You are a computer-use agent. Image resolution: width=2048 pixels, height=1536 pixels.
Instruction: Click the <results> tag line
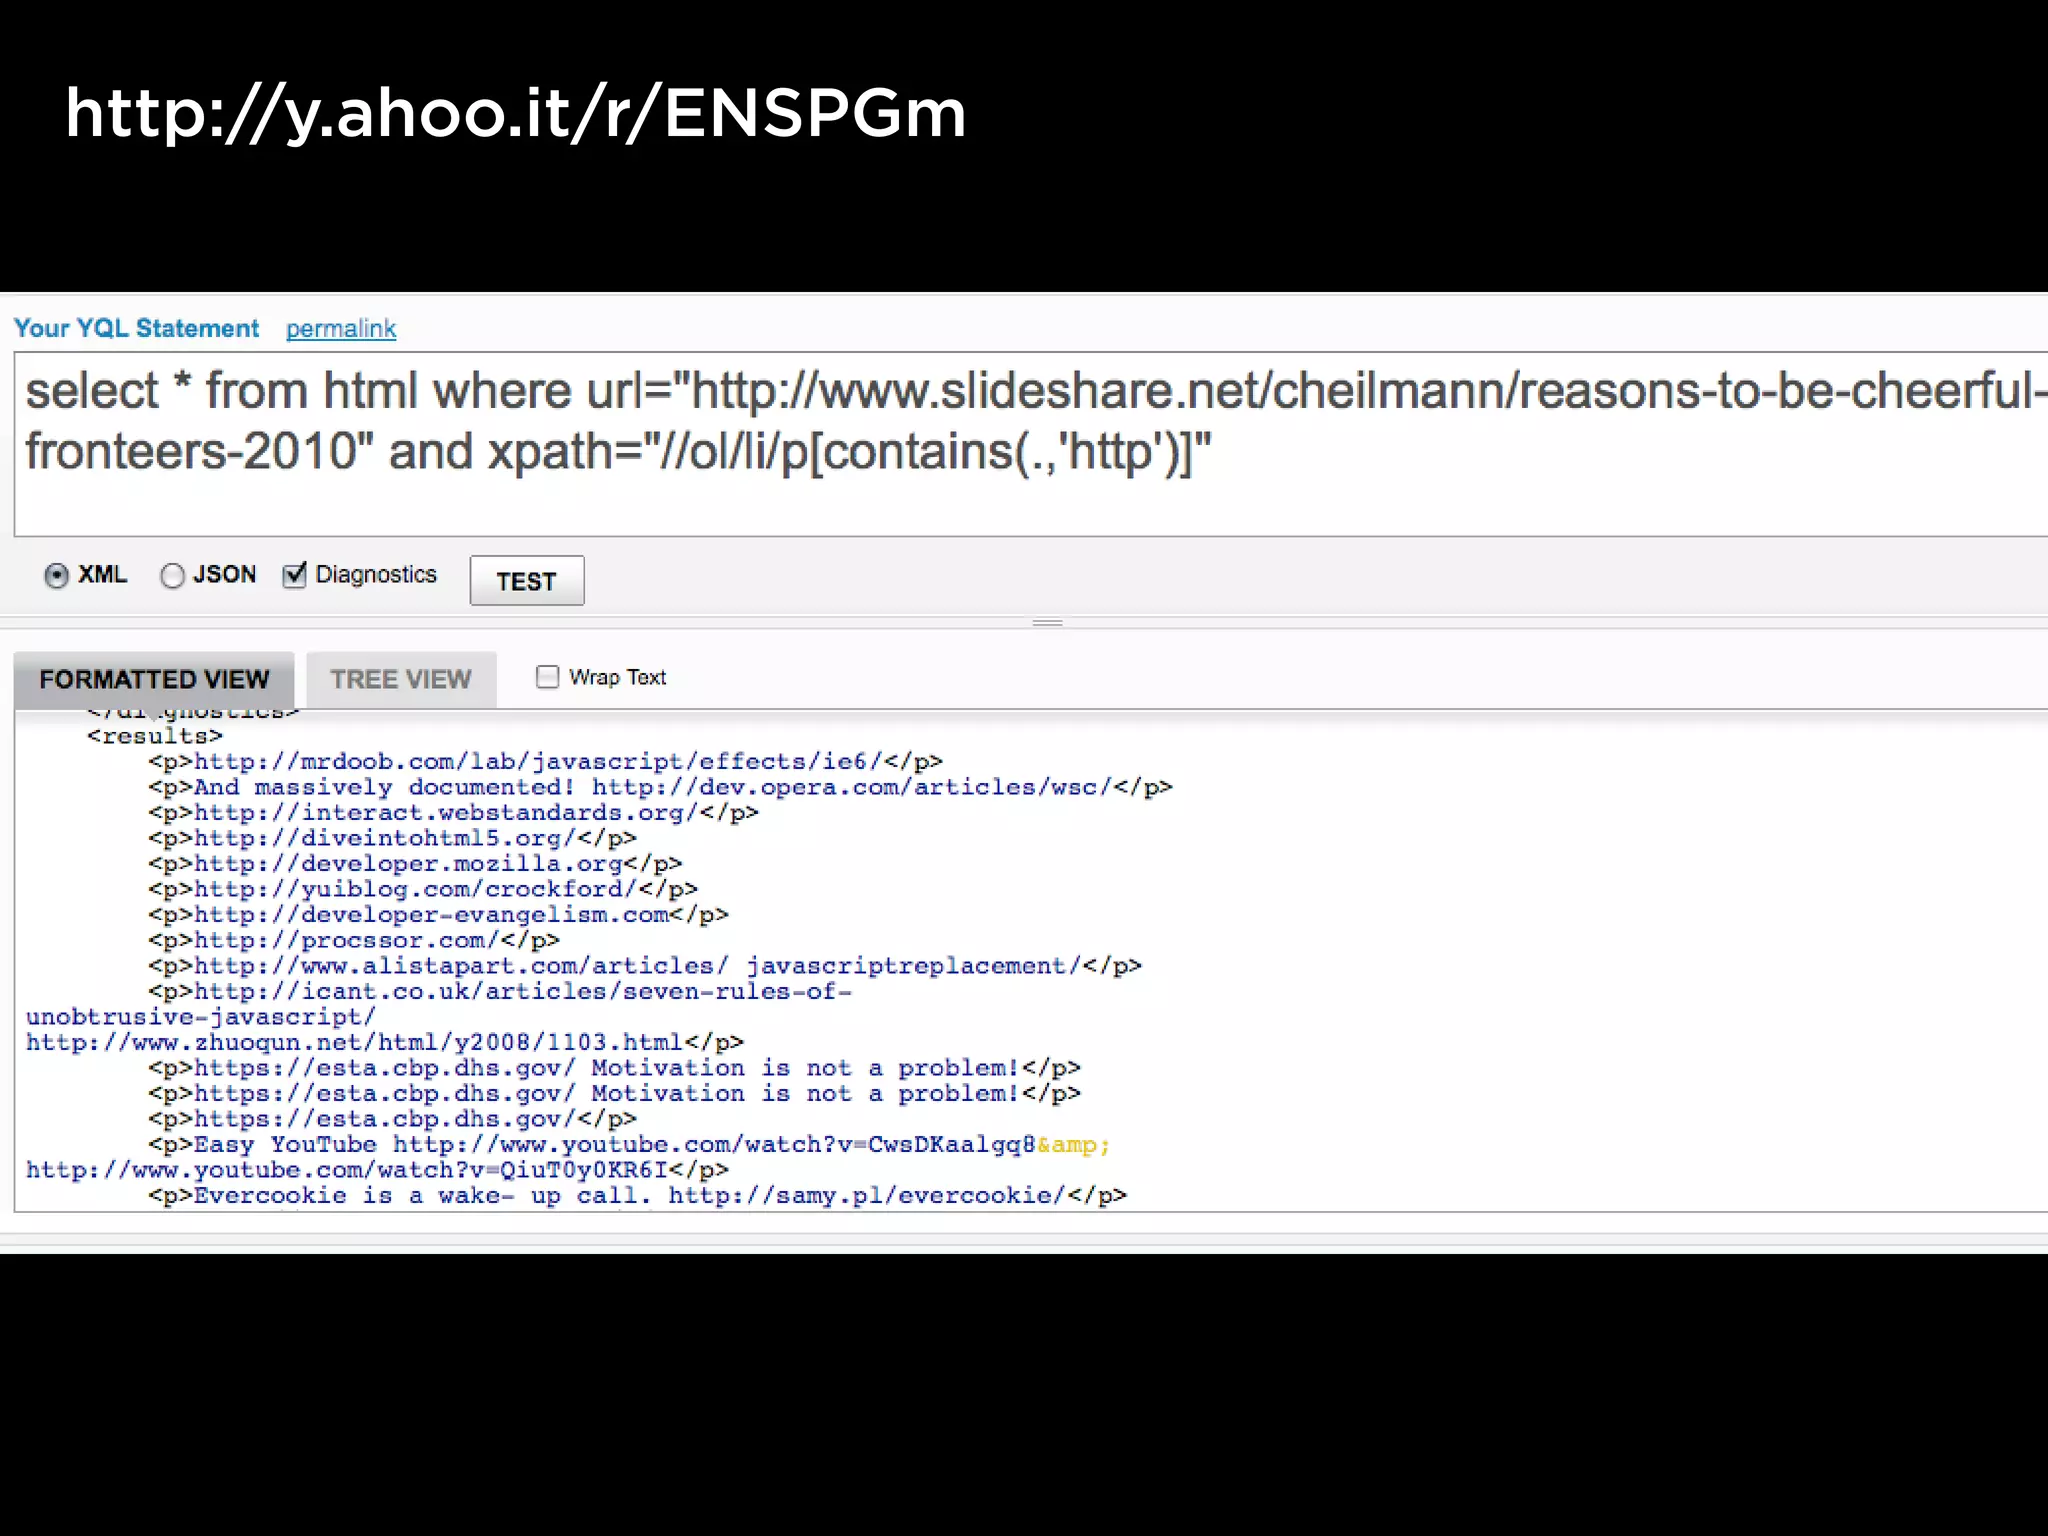coord(155,736)
